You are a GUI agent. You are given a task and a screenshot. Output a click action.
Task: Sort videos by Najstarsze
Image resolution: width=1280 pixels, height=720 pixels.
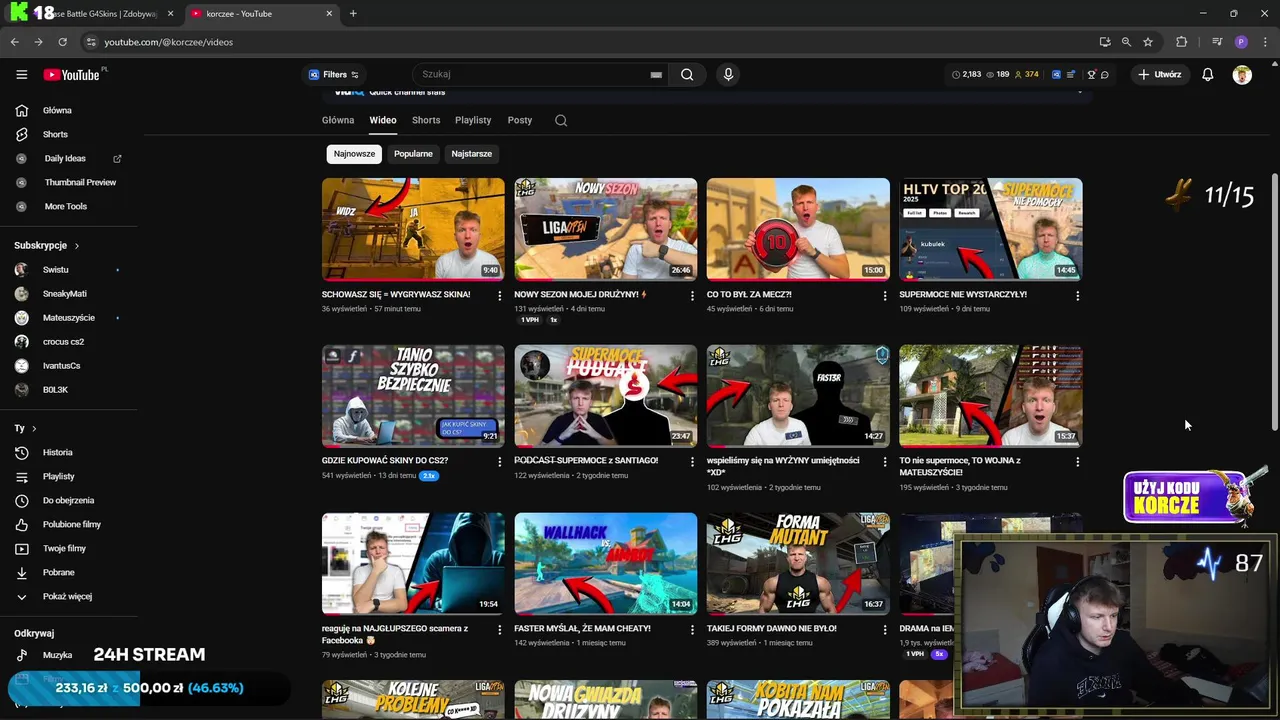click(472, 154)
